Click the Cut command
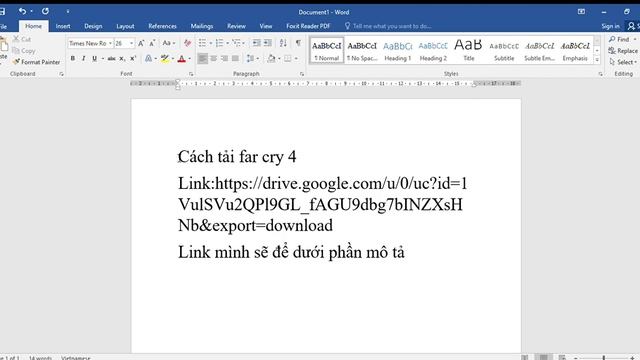Viewport: 640px width, 360px height. point(22,39)
